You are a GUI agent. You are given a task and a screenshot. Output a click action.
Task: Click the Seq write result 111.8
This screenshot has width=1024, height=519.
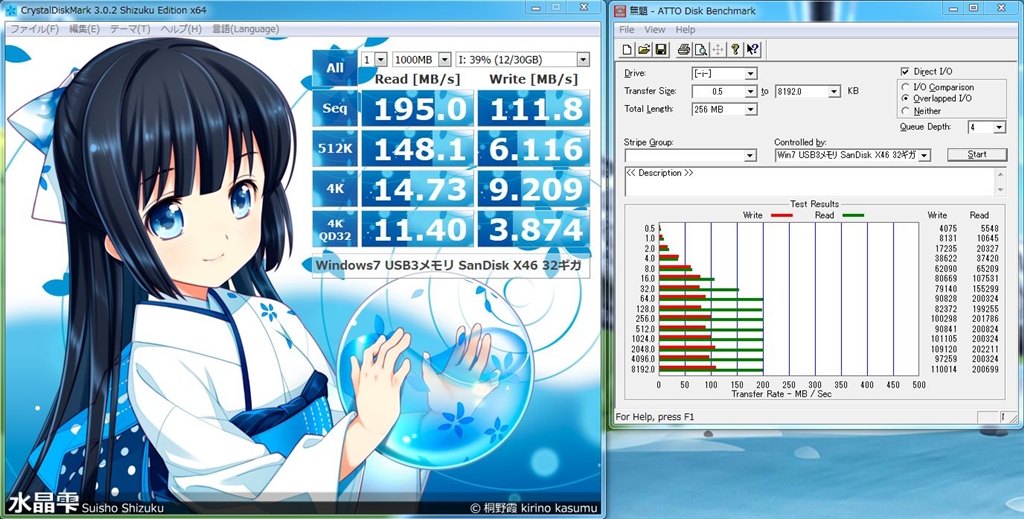pyautogui.click(x=534, y=108)
